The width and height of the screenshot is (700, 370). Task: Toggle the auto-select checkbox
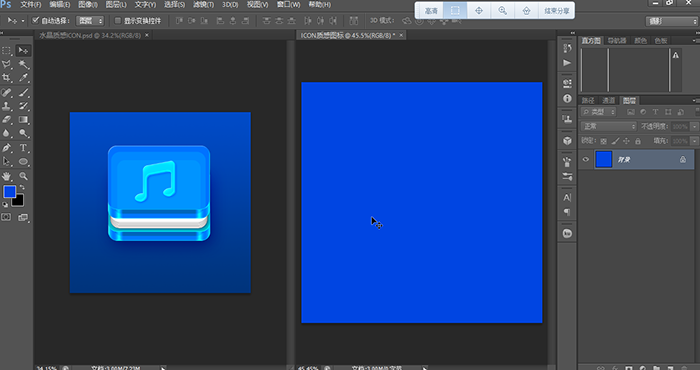point(36,21)
